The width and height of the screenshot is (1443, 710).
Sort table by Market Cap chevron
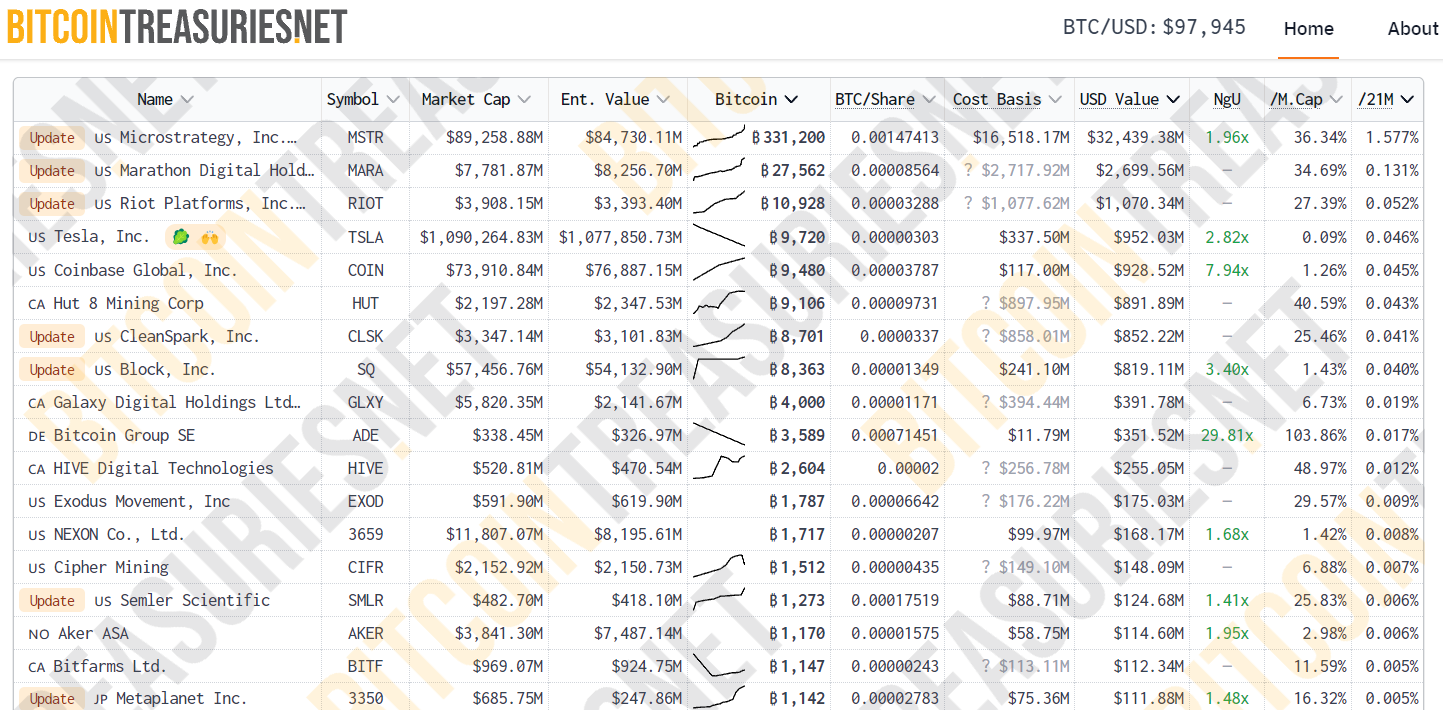[x=524, y=100]
